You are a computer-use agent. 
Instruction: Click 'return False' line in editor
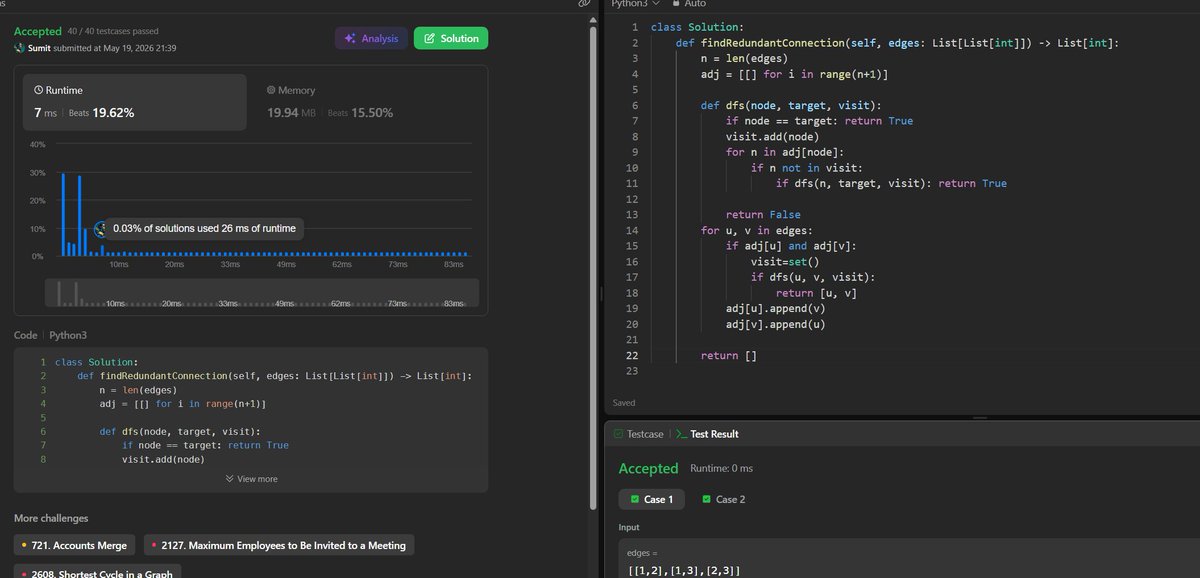(x=763, y=214)
